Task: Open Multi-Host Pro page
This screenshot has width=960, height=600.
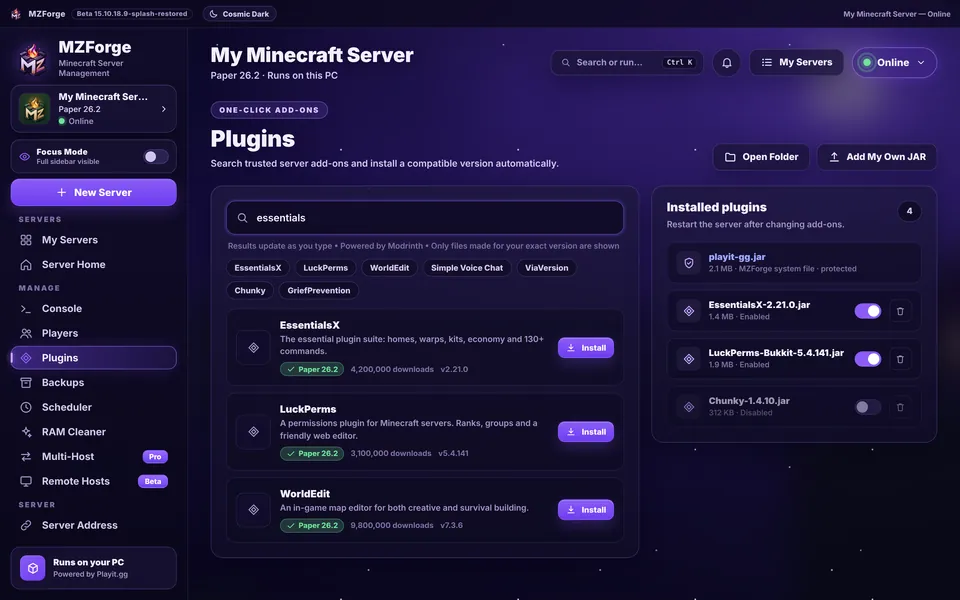Action: (x=94, y=457)
